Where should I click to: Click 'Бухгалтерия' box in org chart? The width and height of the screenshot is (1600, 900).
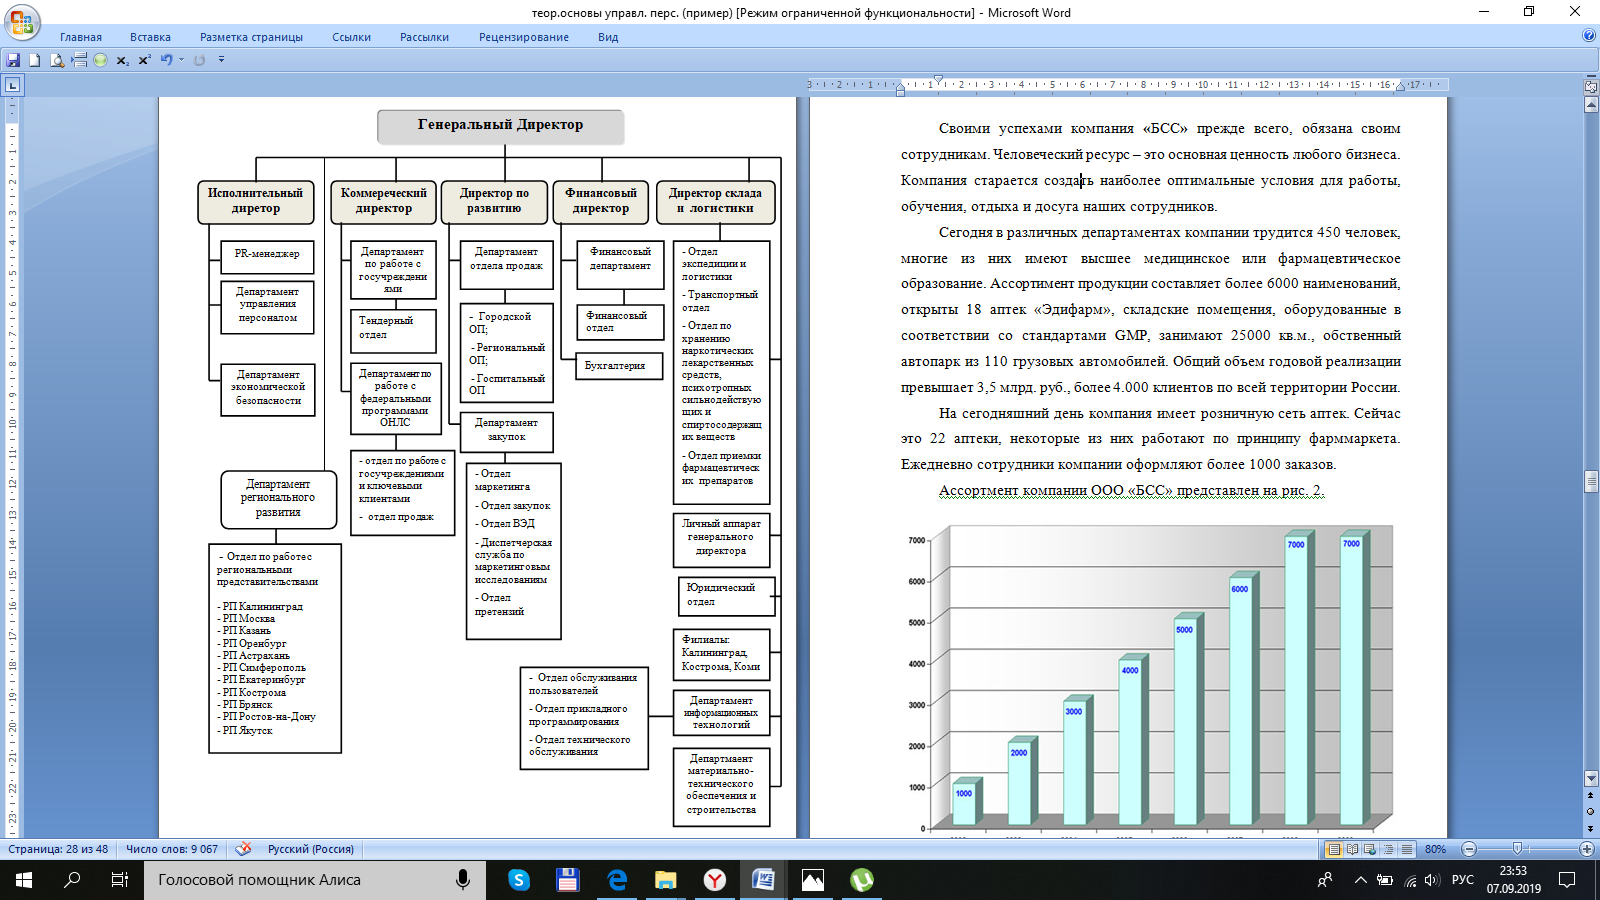coord(620,366)
